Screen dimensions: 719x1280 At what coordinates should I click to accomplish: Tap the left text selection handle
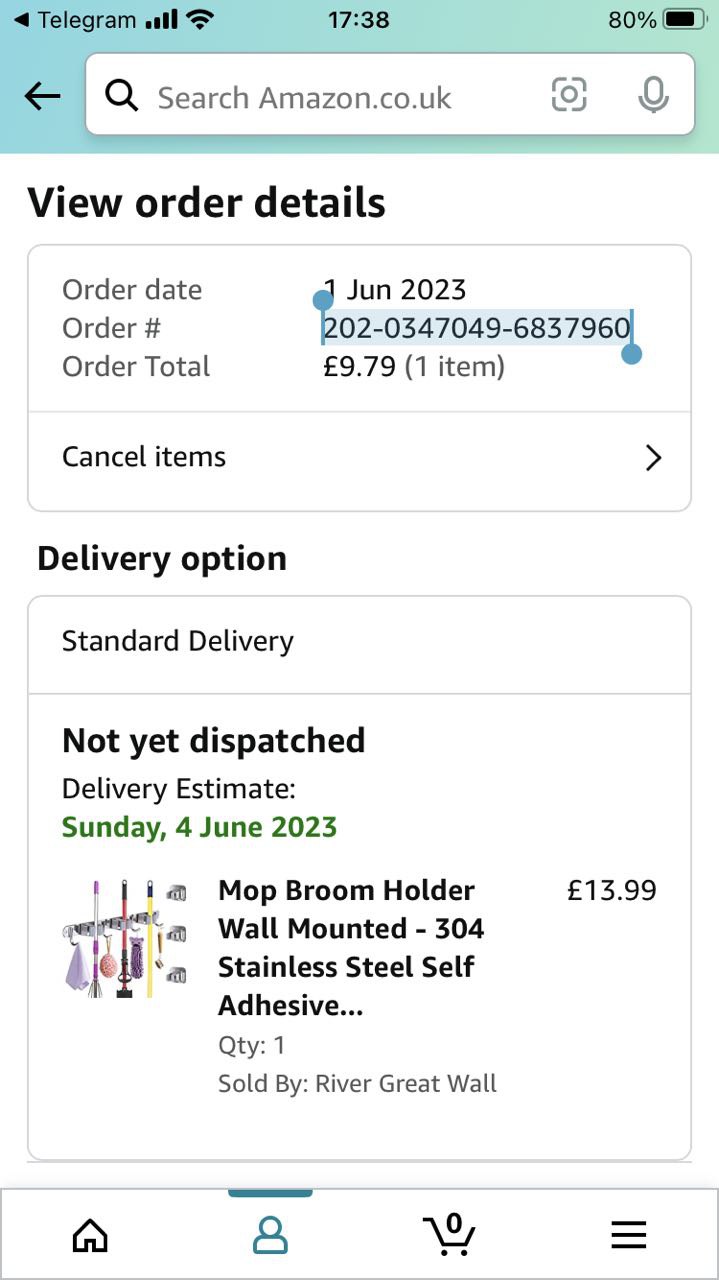click(x=322, y=300)
